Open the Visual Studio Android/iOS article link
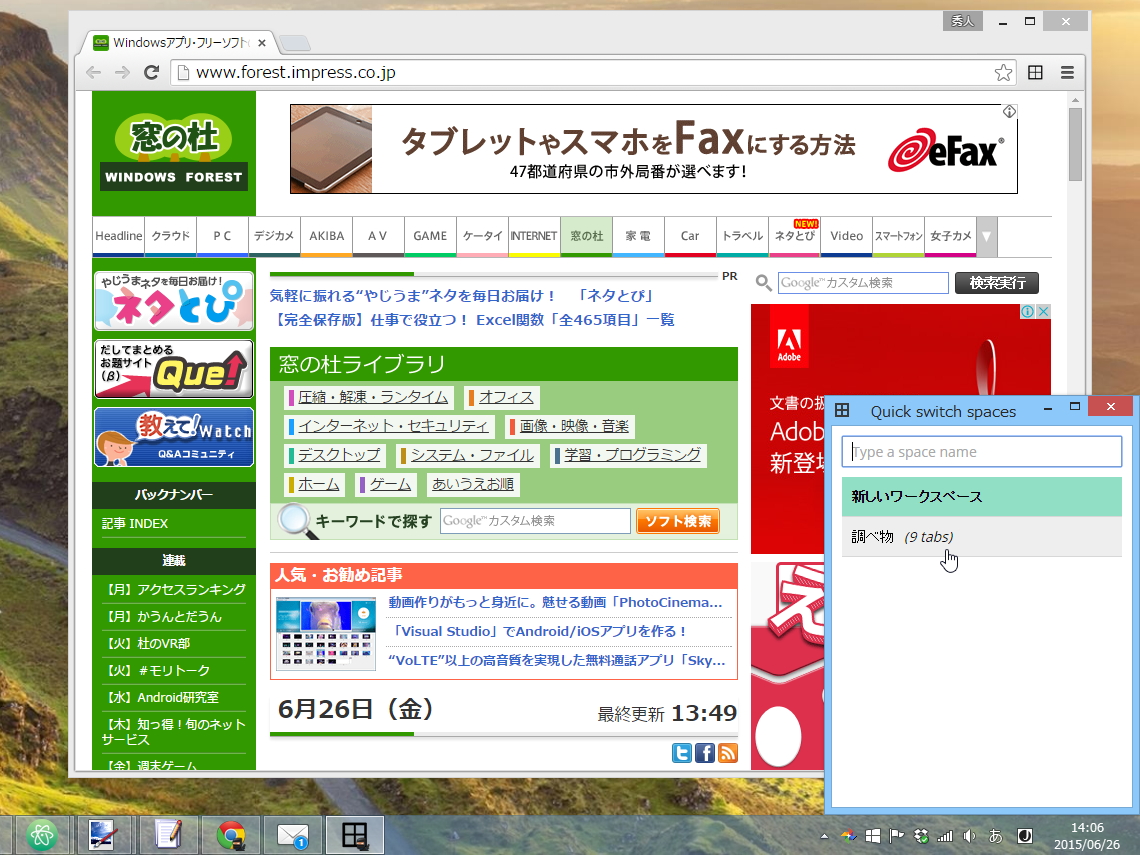Screen dimensions: 1140x855 537,631
